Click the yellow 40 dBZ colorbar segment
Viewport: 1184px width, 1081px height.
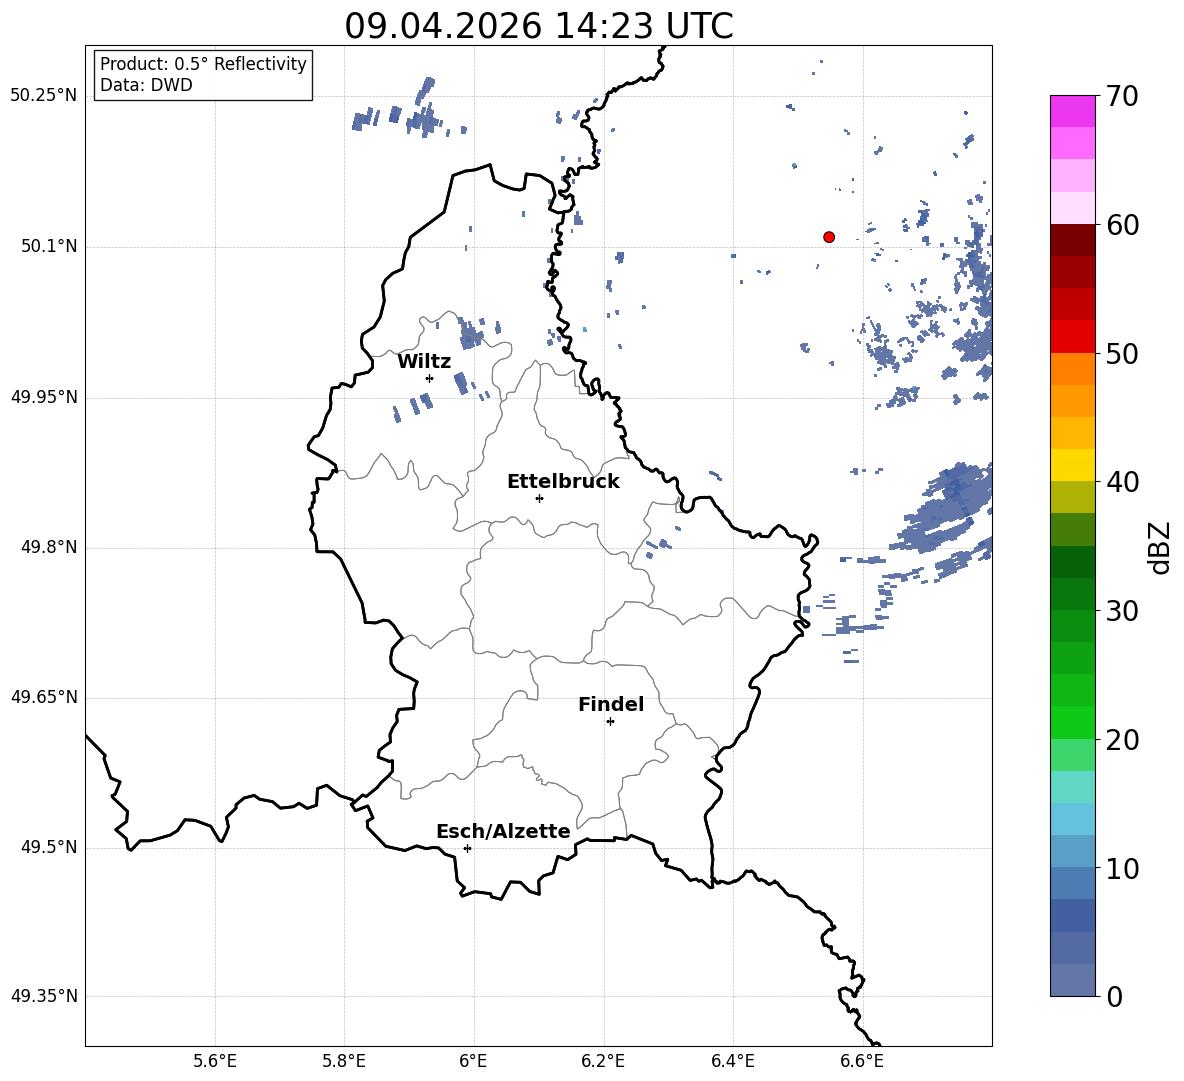[x=1072, y=465]
